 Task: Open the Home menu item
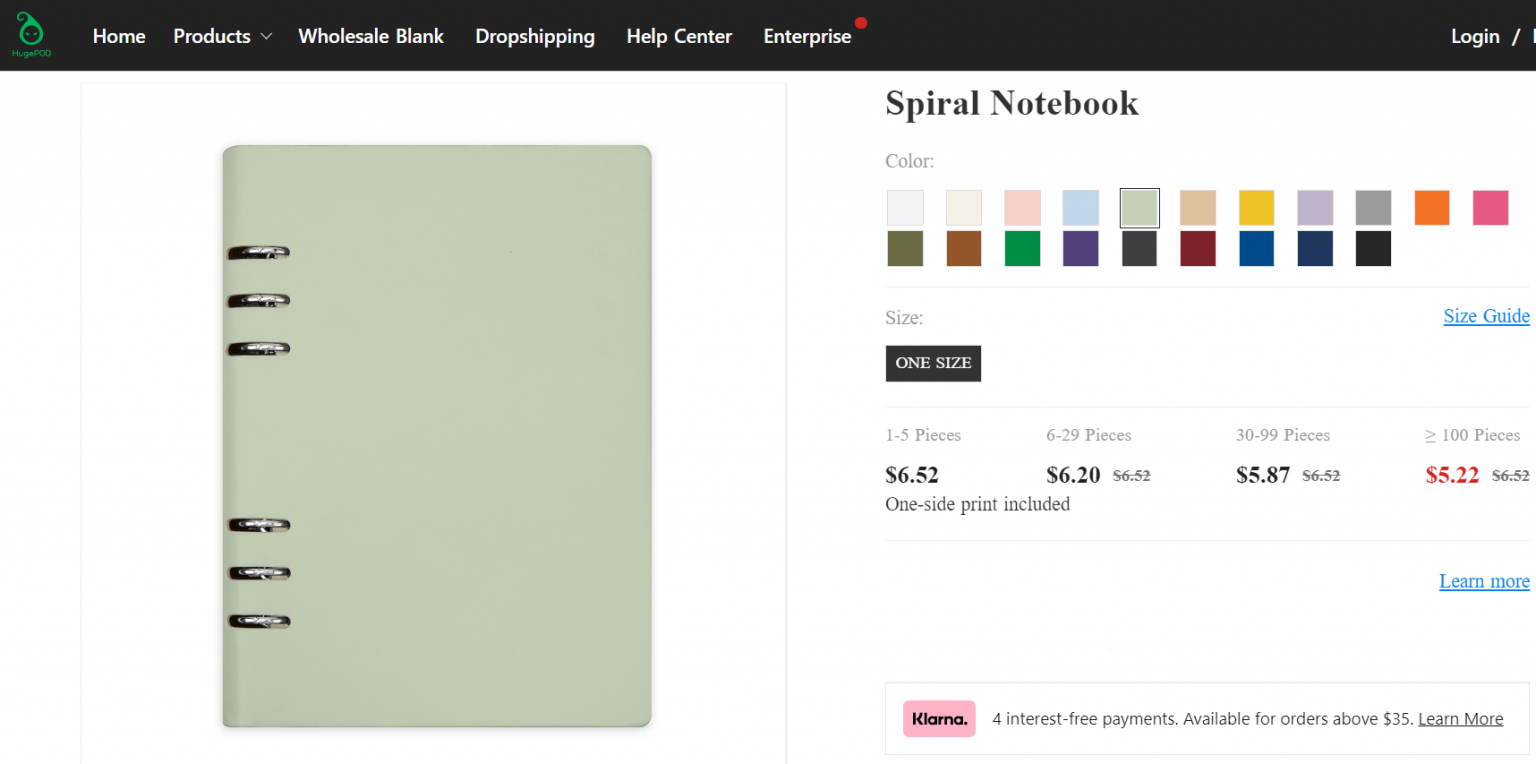(118, 36)
